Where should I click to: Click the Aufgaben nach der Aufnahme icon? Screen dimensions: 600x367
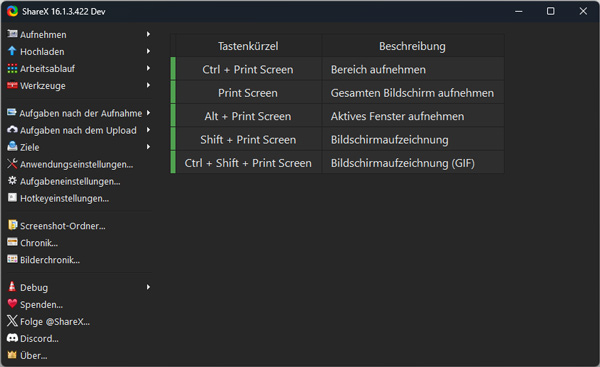coord(12,113)
